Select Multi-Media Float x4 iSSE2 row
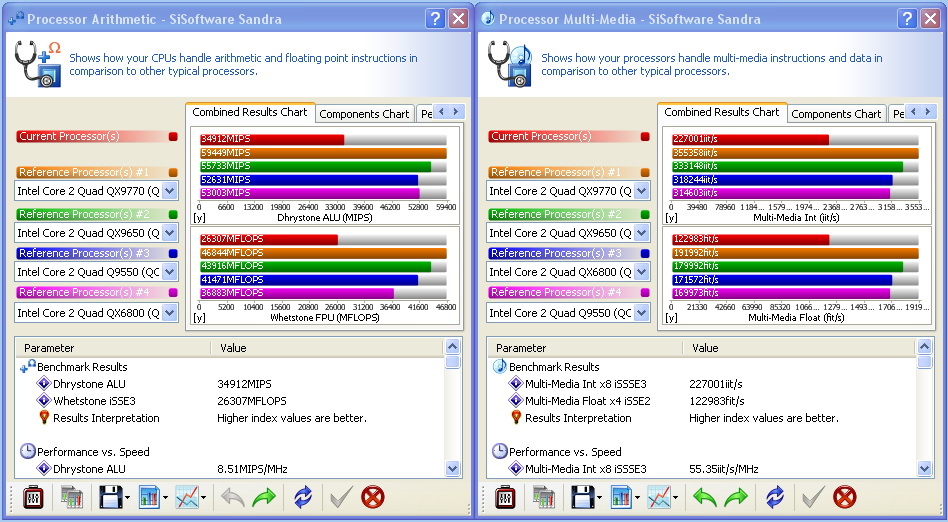The image size is (948, 522). pos(702,400)
